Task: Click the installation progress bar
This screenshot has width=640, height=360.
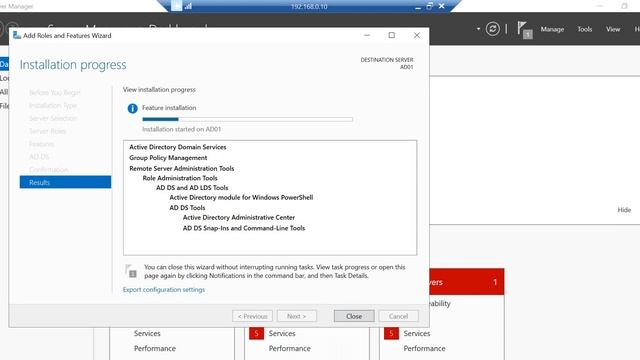Action: point(247,119)
